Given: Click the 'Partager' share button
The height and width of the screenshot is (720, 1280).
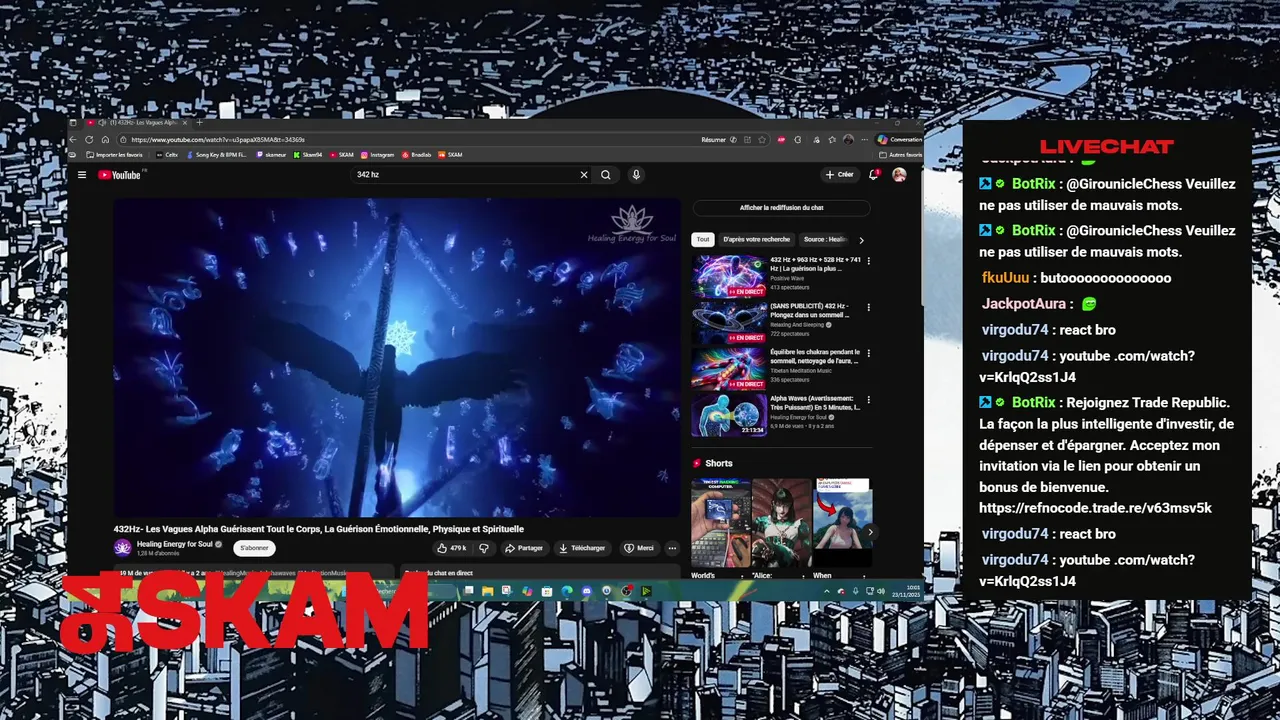Looking at the screenshot, I should point(524,548).
